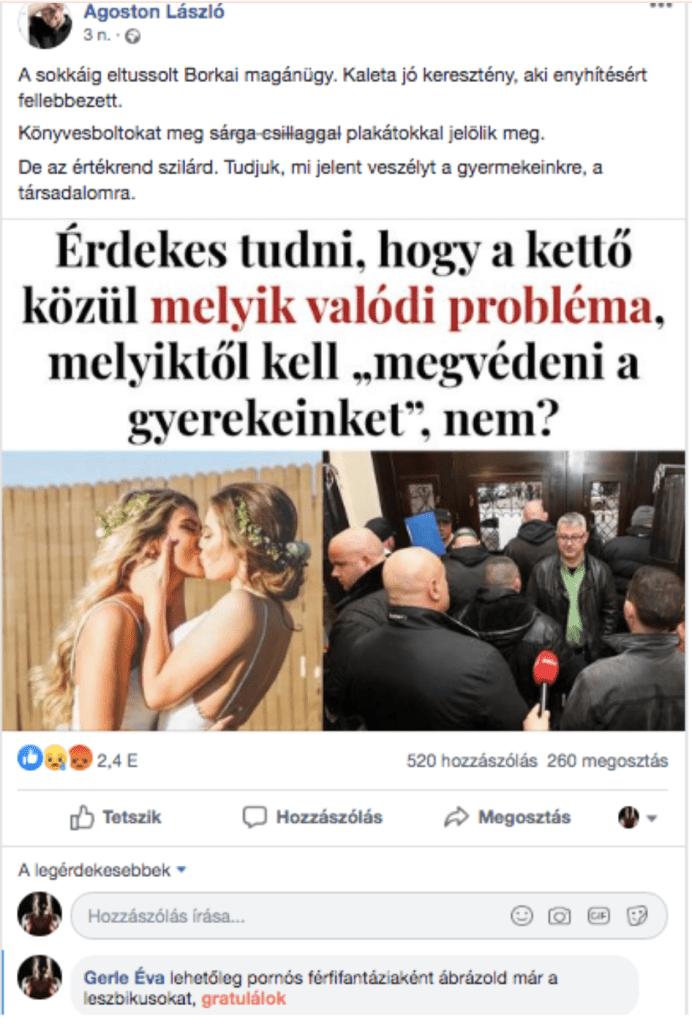Open Gerle Éva's profile from comment

(x=125, y=978)
